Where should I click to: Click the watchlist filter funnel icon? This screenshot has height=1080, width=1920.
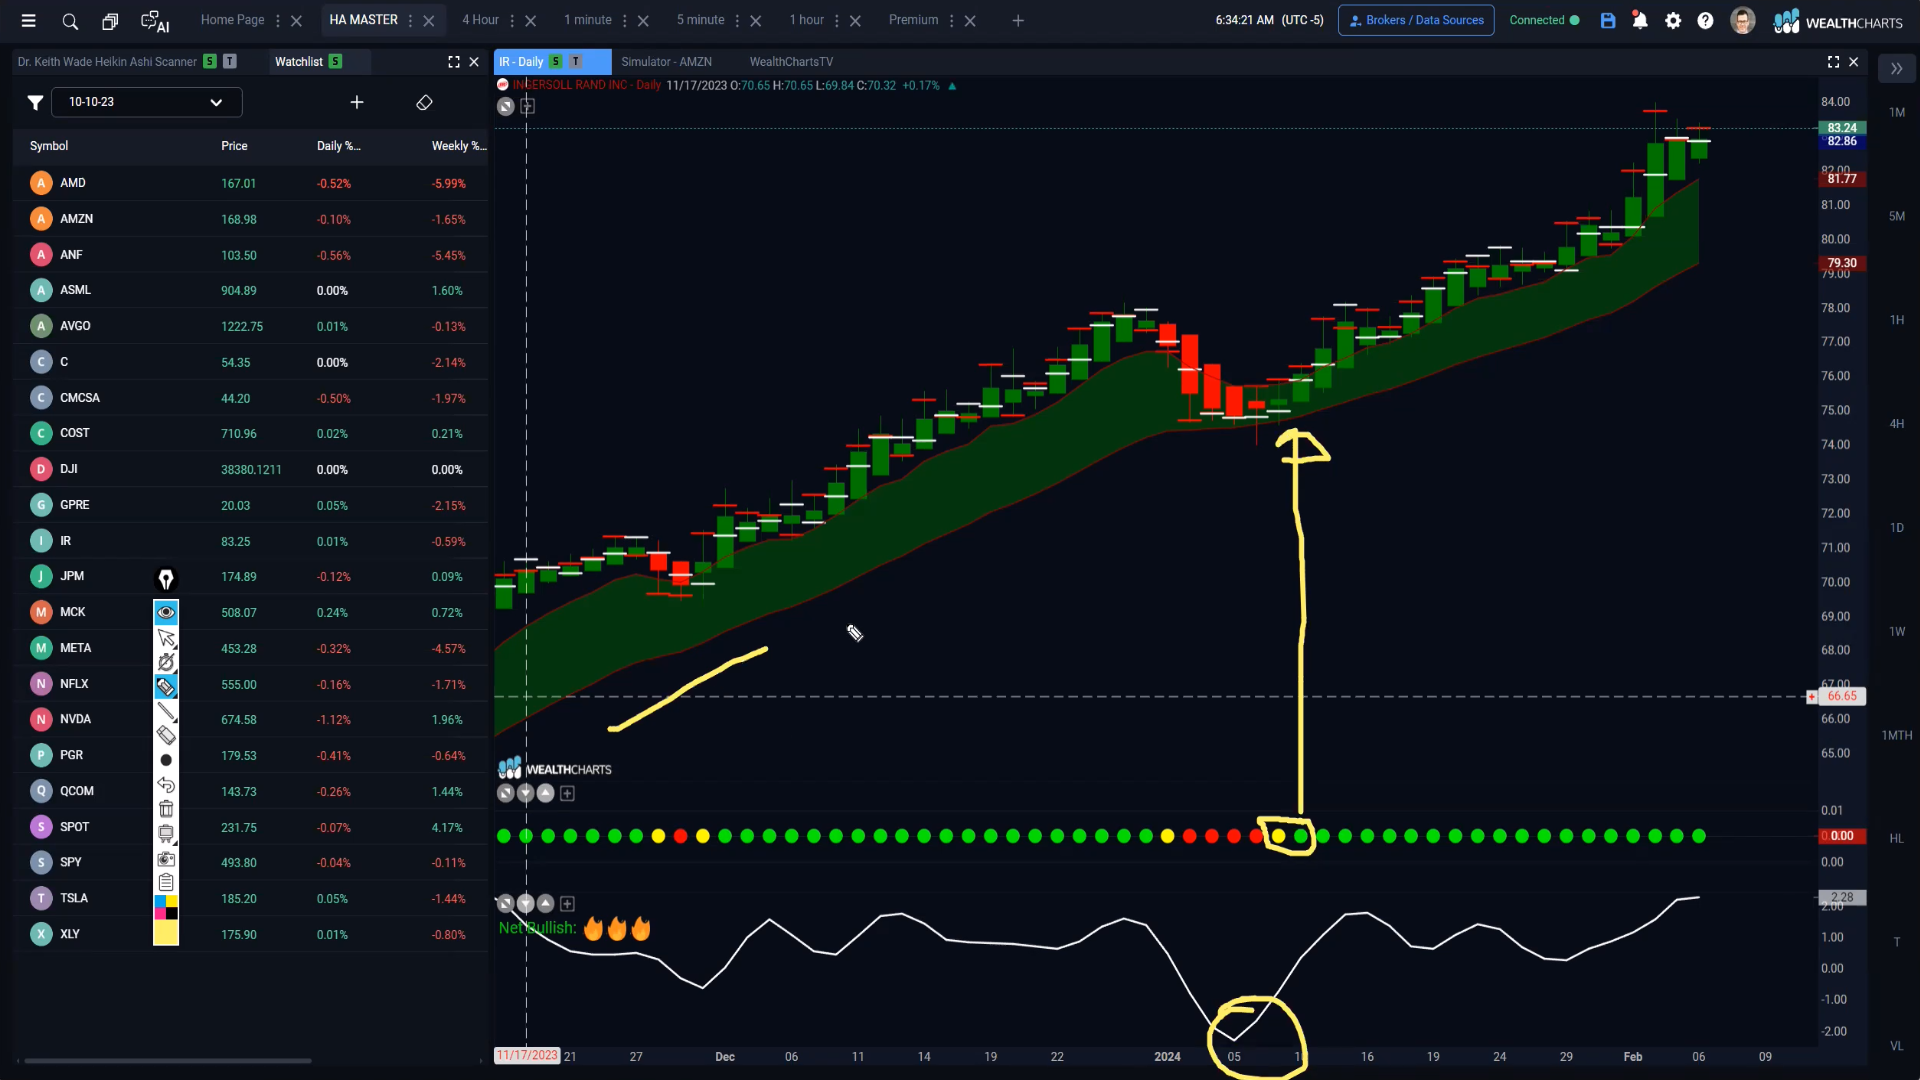(x=35, y=102)
